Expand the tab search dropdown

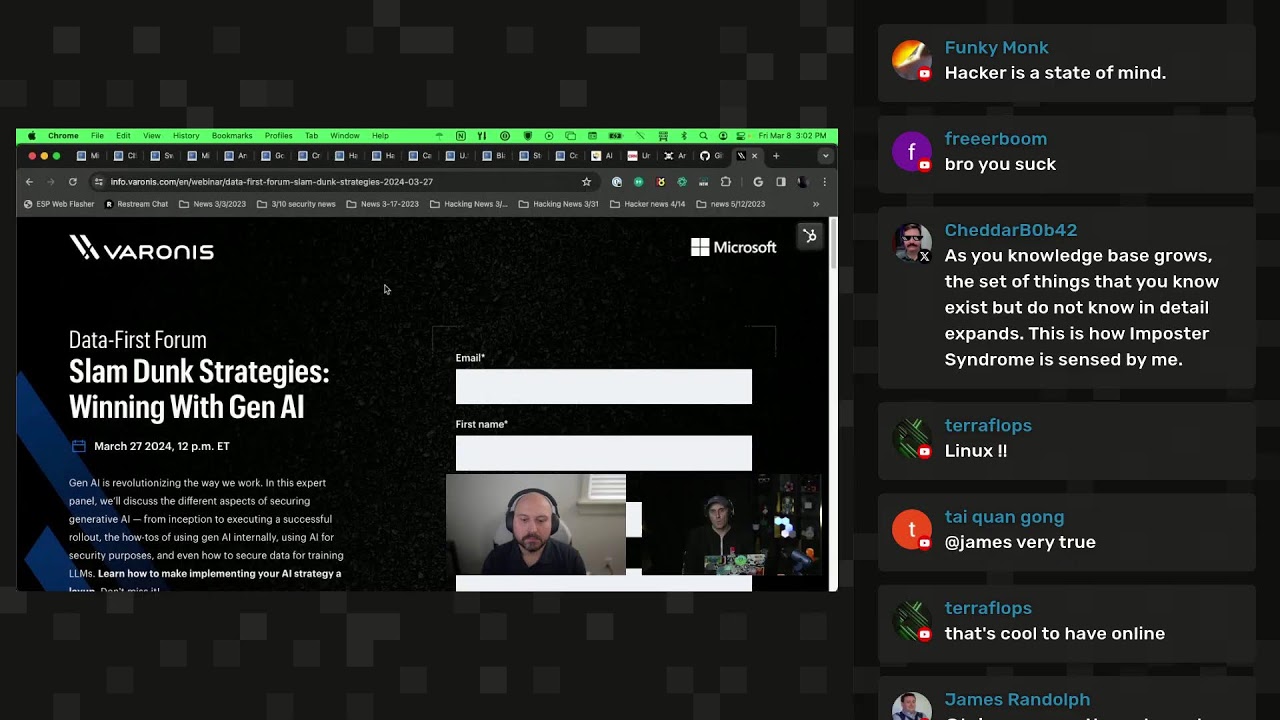(x=825, y=156)
